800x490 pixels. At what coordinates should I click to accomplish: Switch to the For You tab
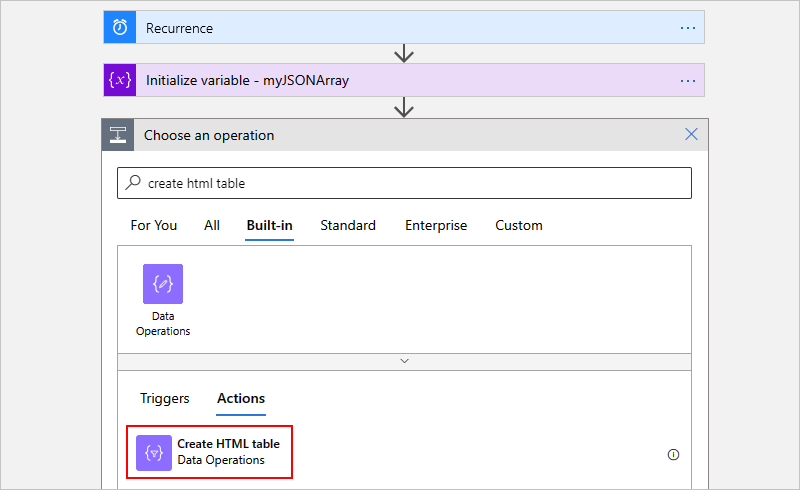pyautogui.click(x=154, y=225)
